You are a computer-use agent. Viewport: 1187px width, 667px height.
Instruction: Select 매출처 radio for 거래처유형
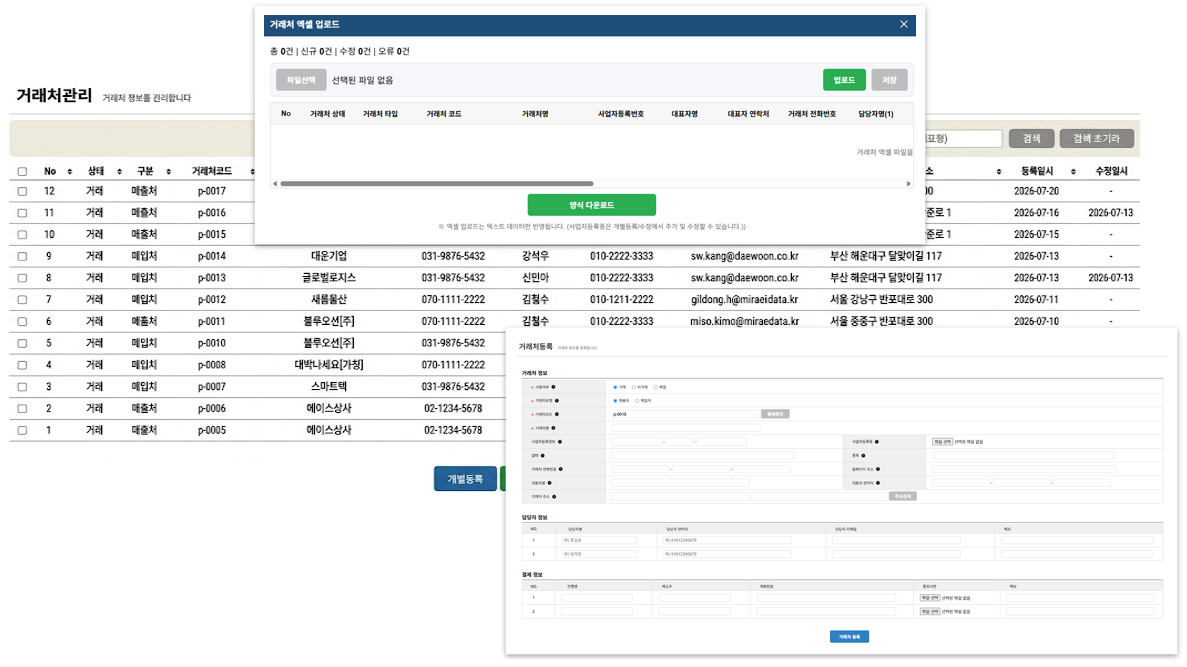[615, 401]
